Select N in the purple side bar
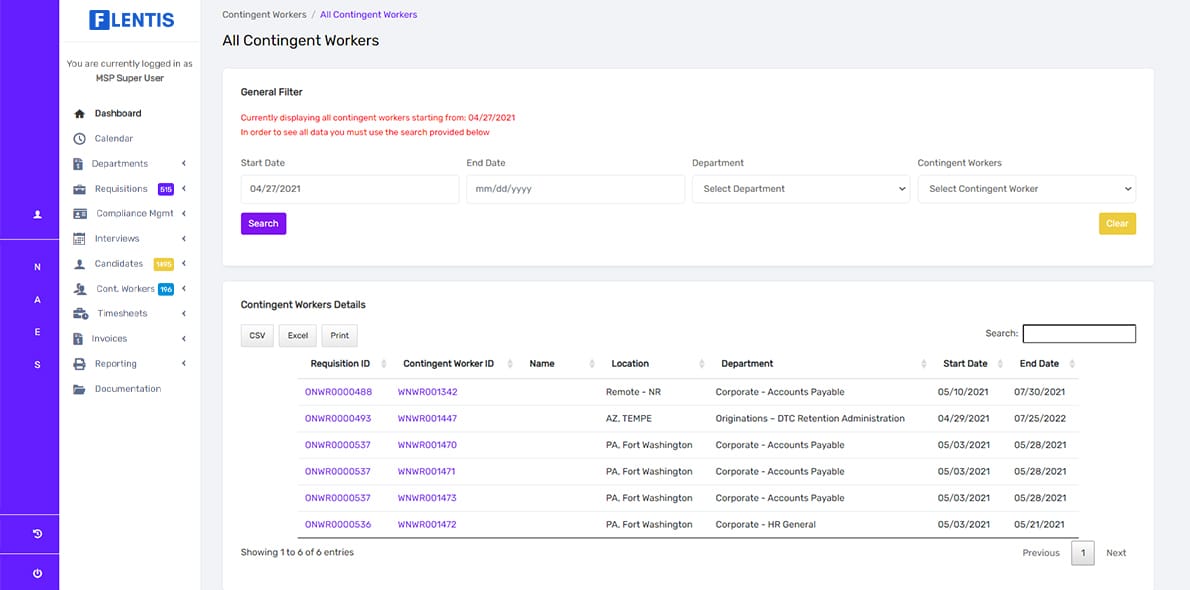Image resolution: width=1190 pixels, height=590 pixels. tap(37, 267)
